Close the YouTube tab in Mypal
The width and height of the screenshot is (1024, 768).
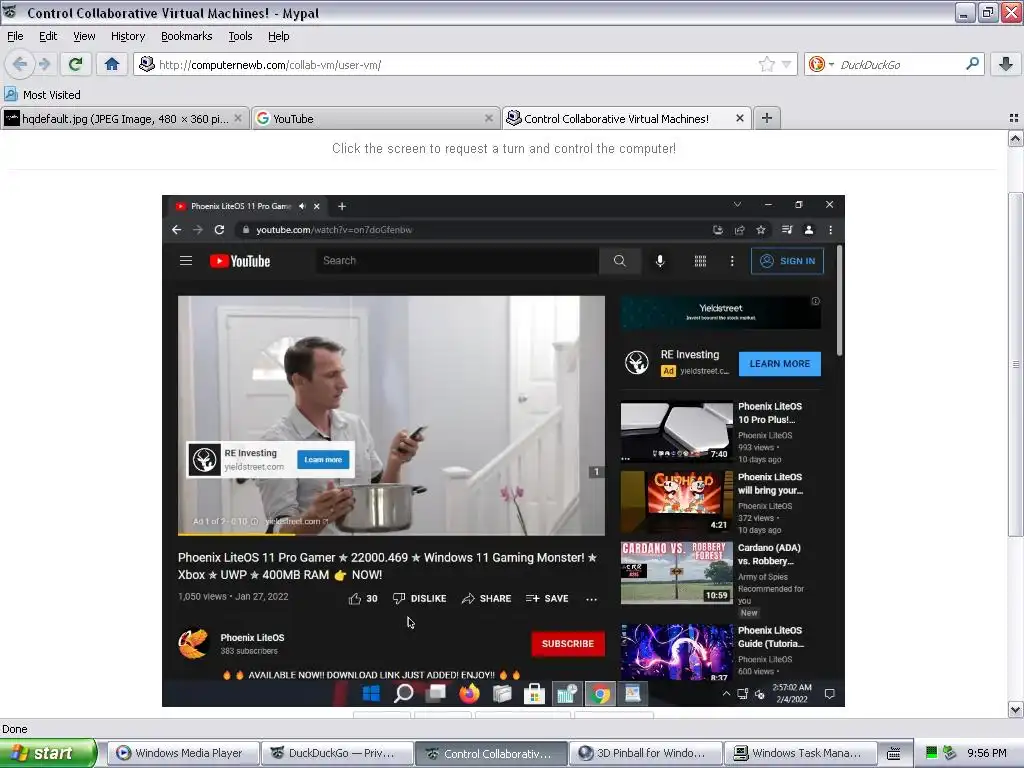[488, 118]
